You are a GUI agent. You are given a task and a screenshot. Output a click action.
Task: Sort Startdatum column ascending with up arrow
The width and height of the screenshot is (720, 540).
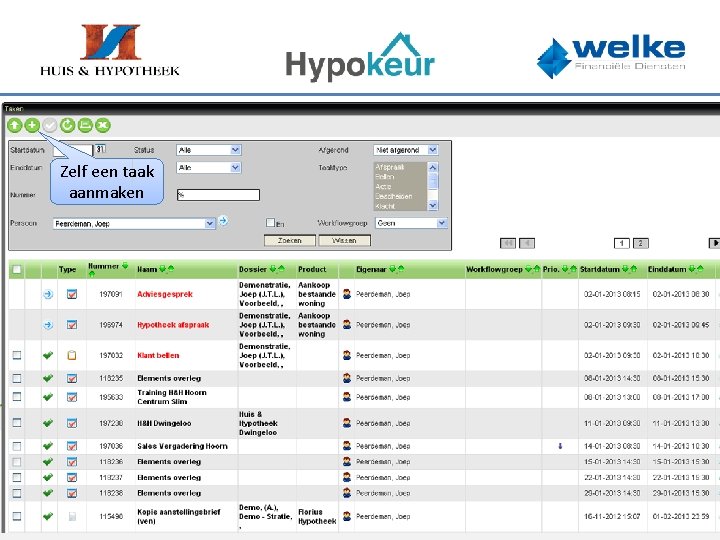(x=634, y=269)
